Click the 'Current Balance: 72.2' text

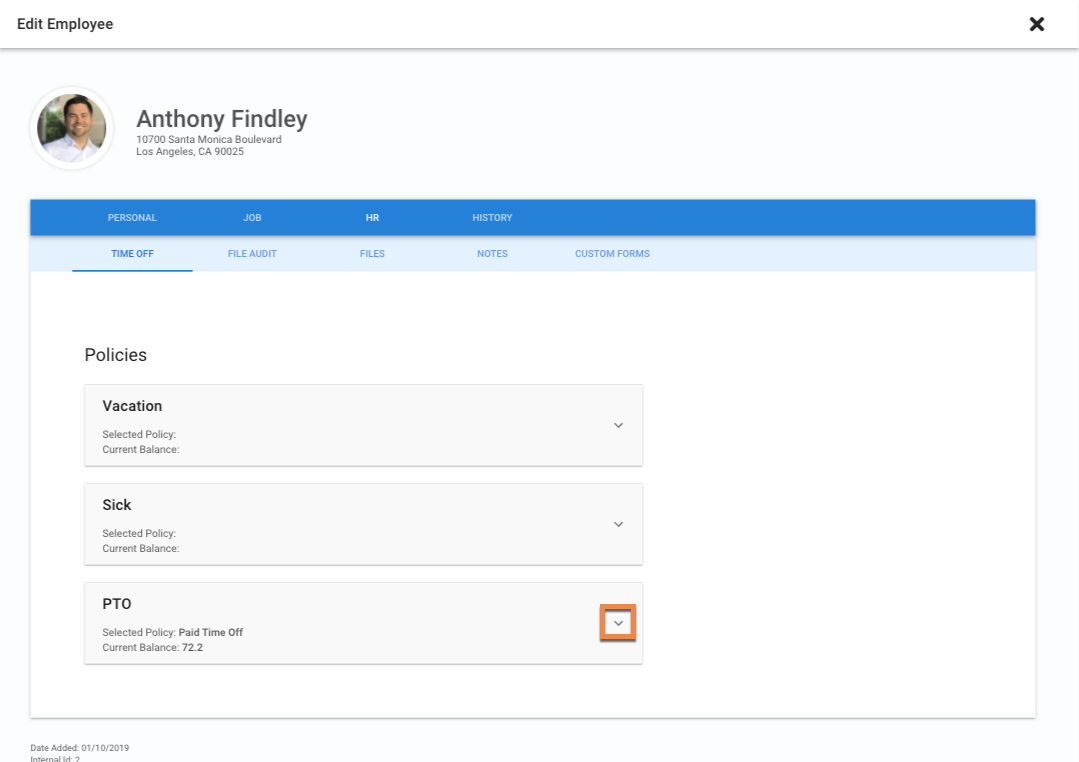(153, 648)
